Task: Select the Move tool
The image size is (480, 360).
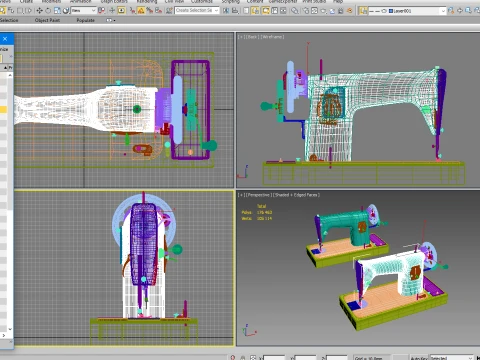Action: [x=39, y=11]
